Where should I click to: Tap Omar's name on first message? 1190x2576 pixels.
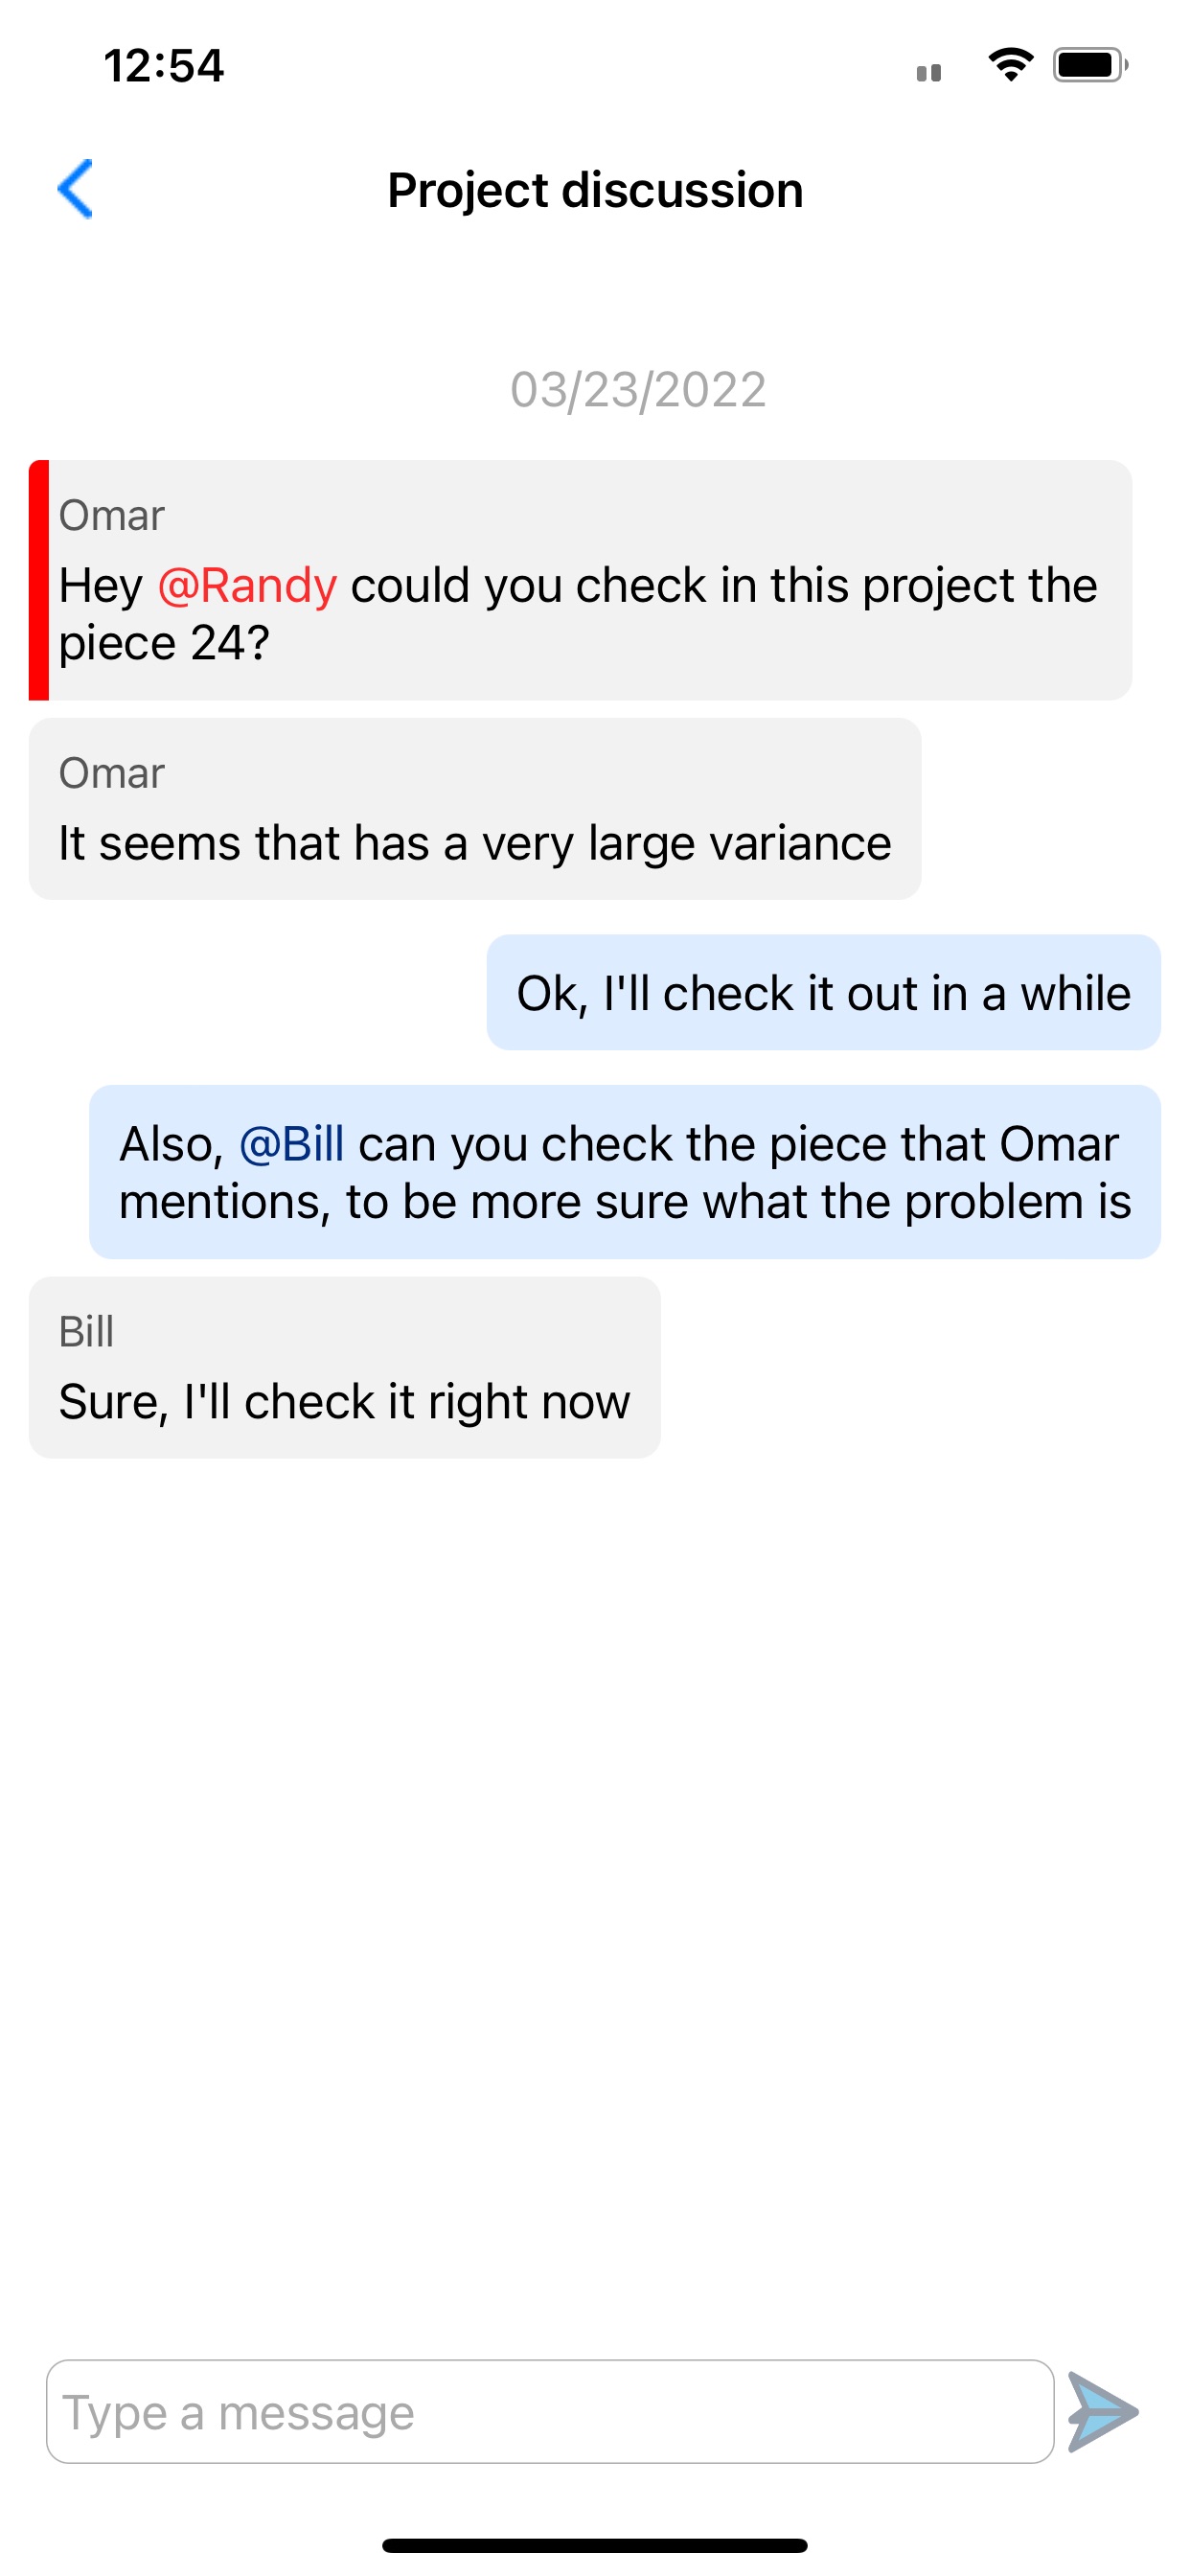click(x=111, y=515)
